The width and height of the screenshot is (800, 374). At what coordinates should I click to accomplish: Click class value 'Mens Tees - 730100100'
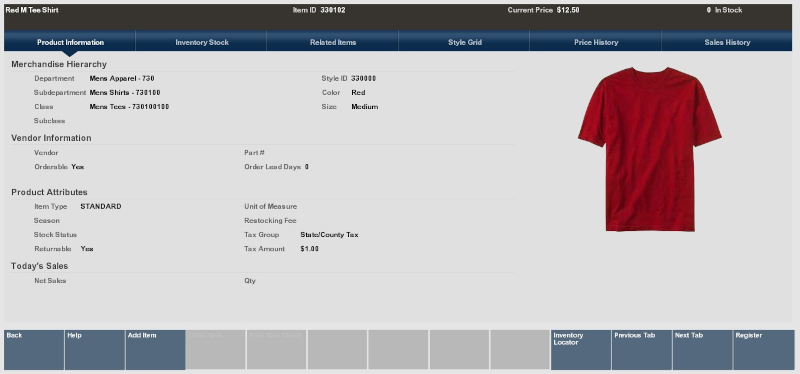click(129, 107)
